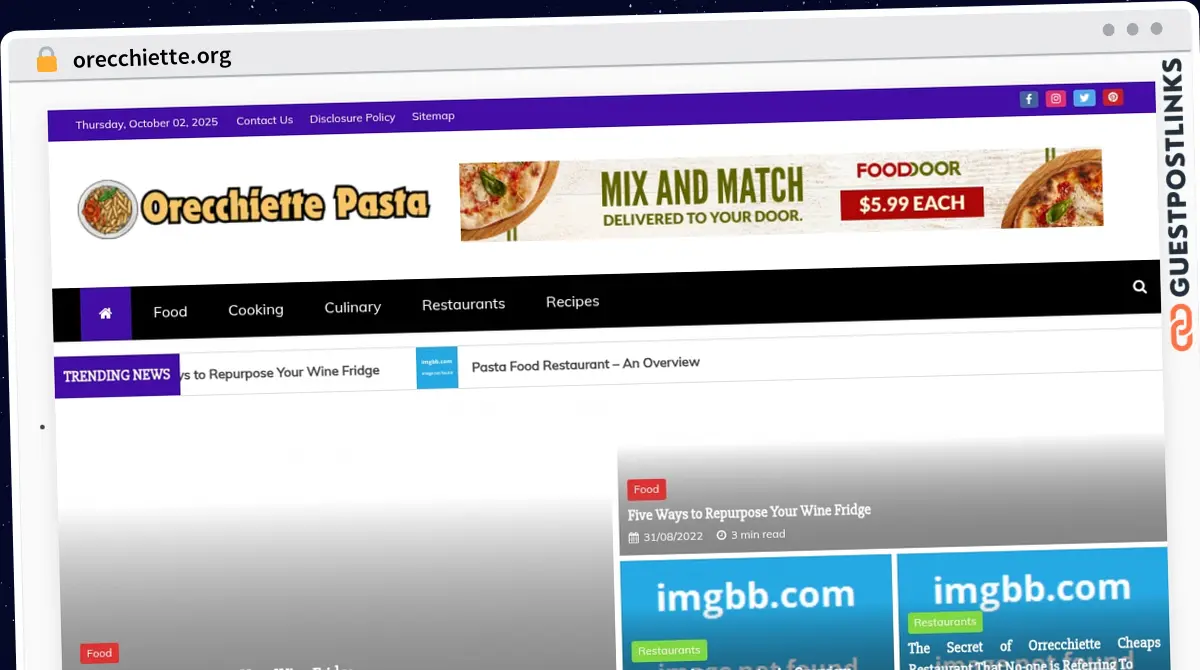The height and width of the screenshot is (670, 1200).
Task: Open Pasta Food Restaurant – An Overview headline
Action: coord(585,365)
